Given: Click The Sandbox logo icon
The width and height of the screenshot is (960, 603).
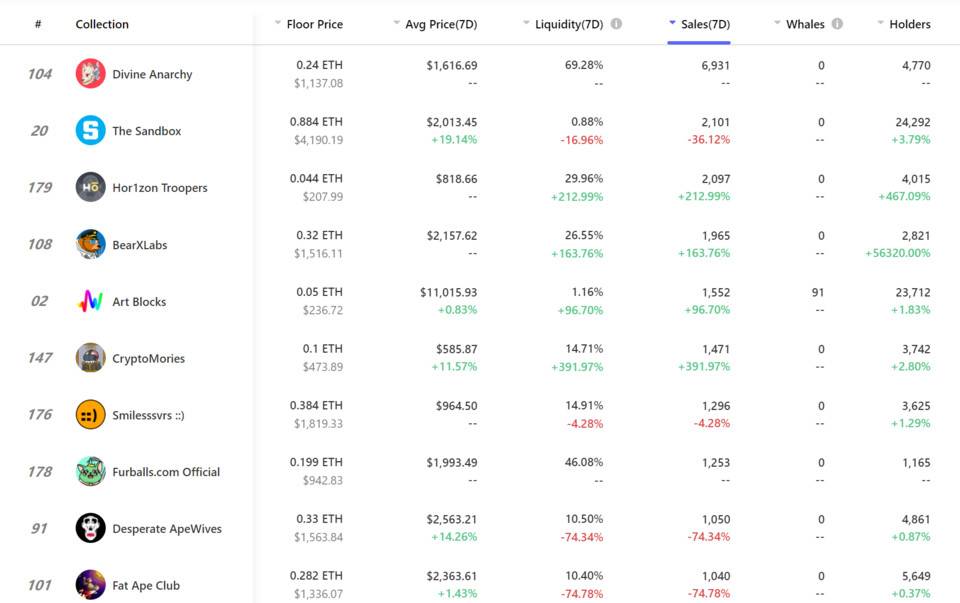Looking at the screenshot, I should [x=91, y=130].
